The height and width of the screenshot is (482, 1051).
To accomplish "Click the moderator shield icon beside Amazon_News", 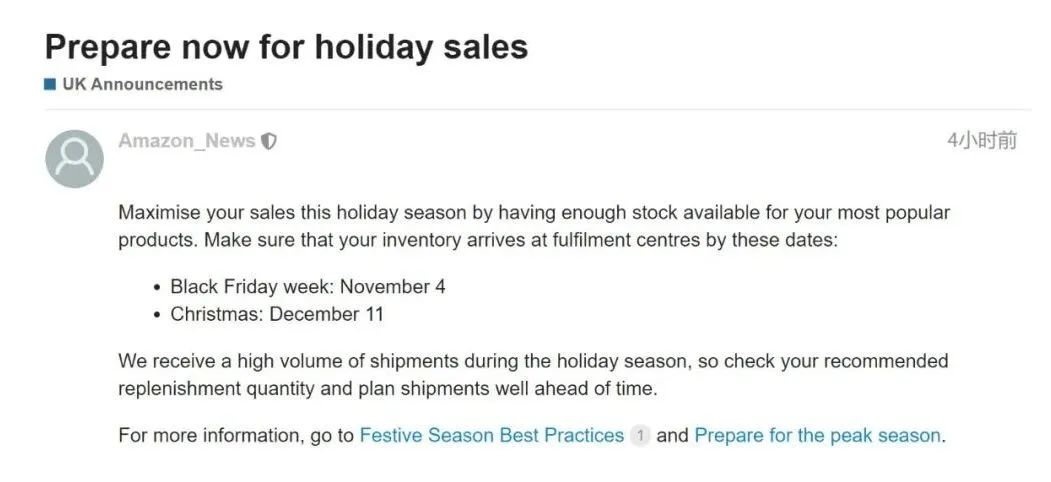I will [268, 142].
